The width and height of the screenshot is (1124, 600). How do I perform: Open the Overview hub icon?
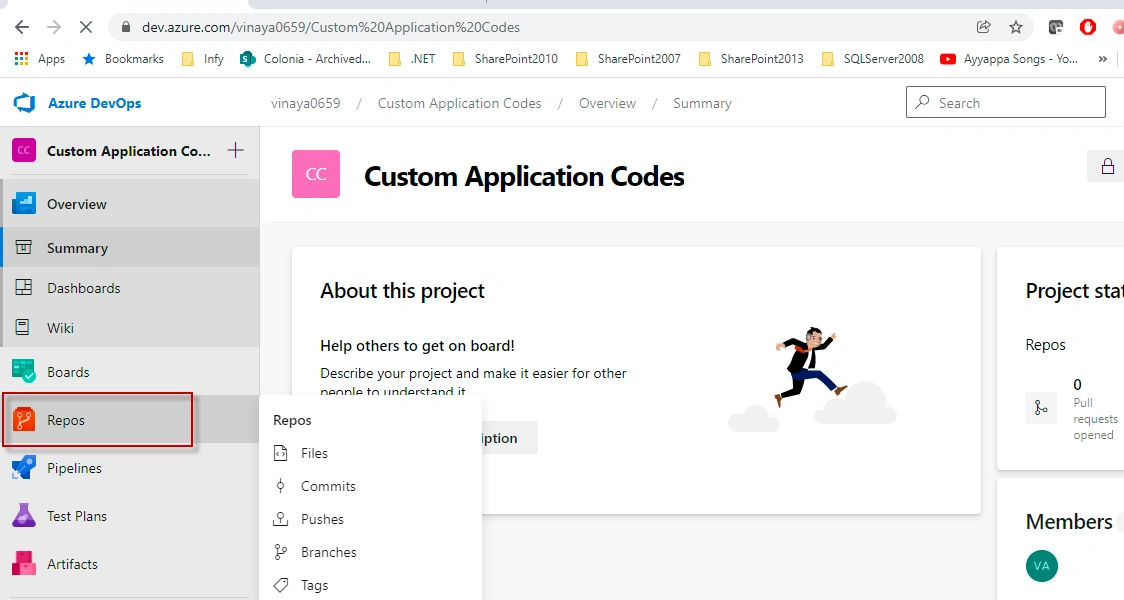pos(24,204)
